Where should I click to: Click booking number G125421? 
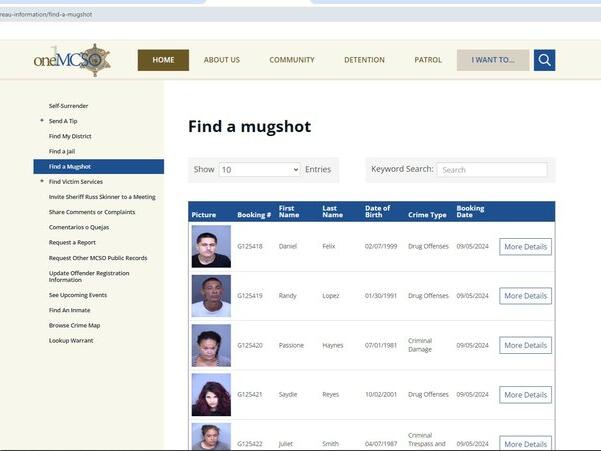tap(250, 394)
